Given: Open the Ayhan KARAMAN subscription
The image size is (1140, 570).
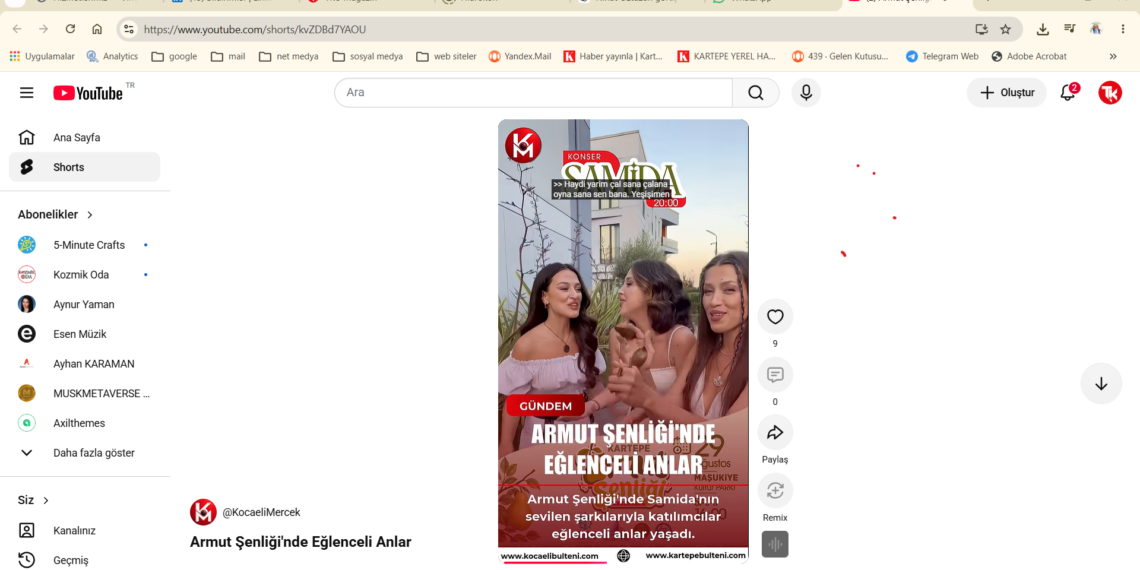Looking at the screenshot, I should click(84, 364).
